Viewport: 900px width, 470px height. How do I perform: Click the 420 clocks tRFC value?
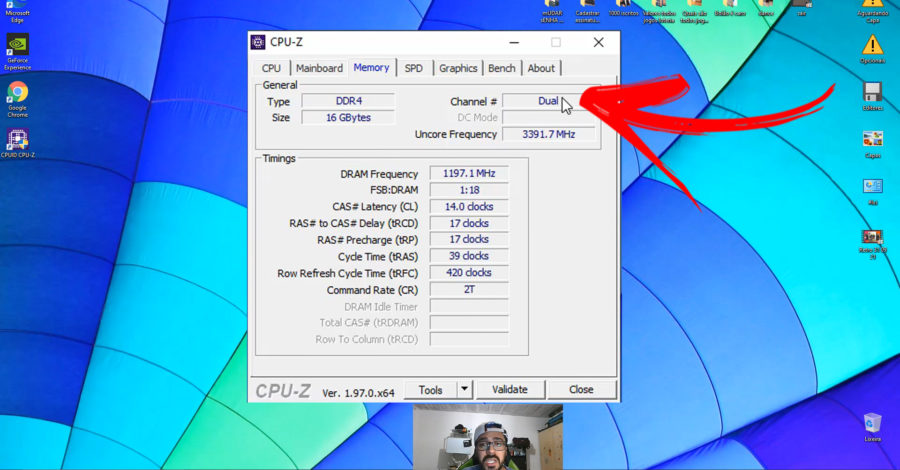pos(469,273)
